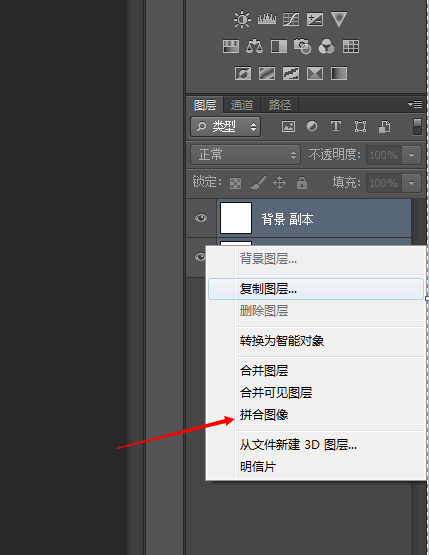Open the layers panel flyout menu
The image size is (429, 555).
pos(415,104)
